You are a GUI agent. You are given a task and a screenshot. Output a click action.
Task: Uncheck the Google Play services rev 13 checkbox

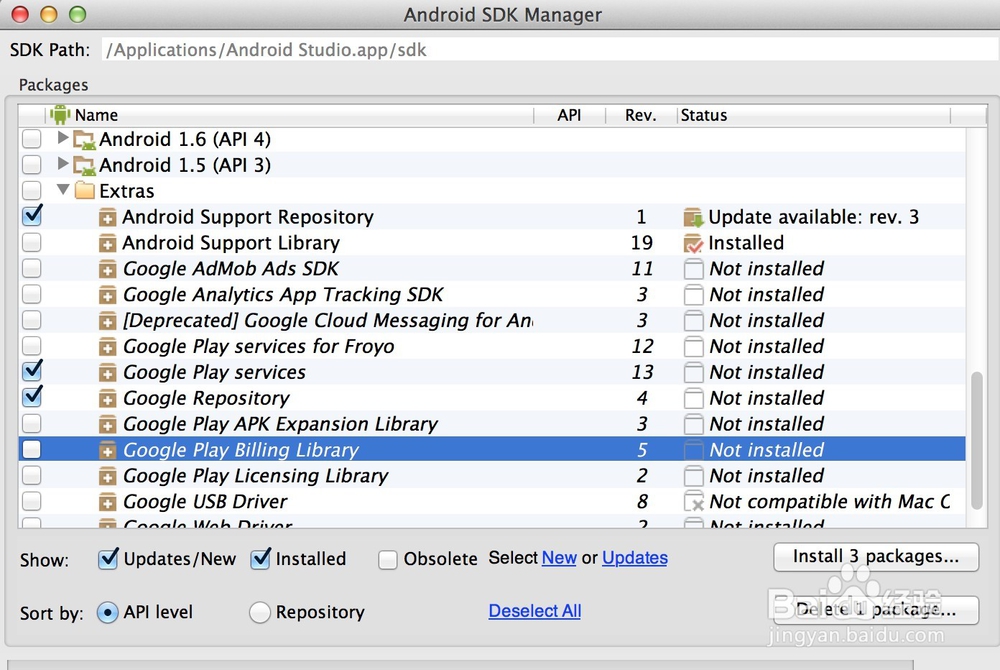click(32, 371)
